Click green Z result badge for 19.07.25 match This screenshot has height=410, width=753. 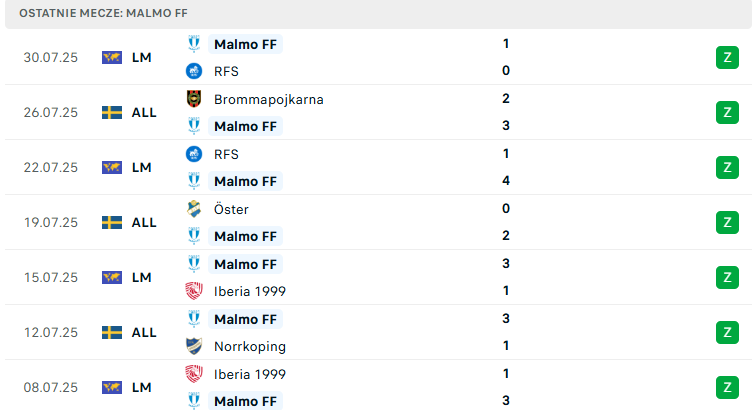727,222
